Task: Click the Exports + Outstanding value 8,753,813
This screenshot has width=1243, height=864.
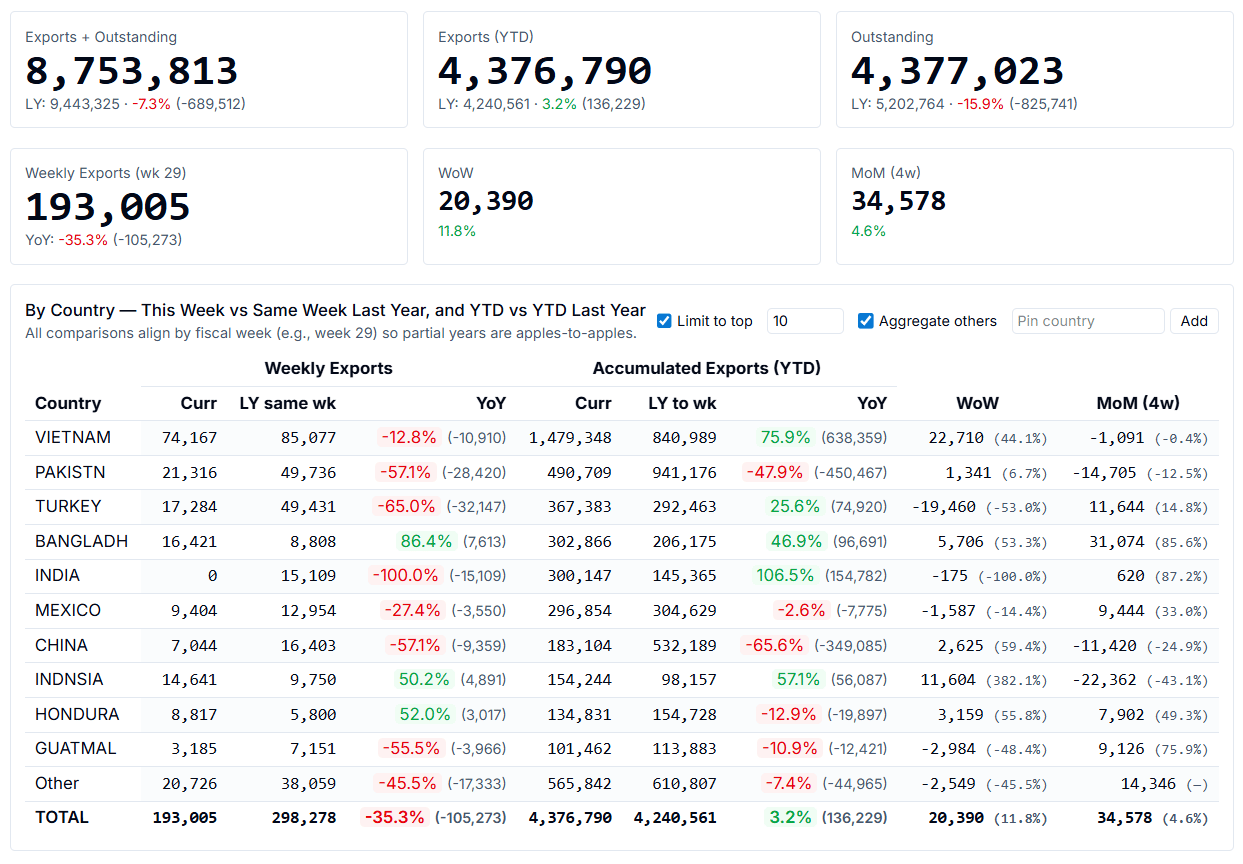Action: pyautogui.click(x=132, y=71)
